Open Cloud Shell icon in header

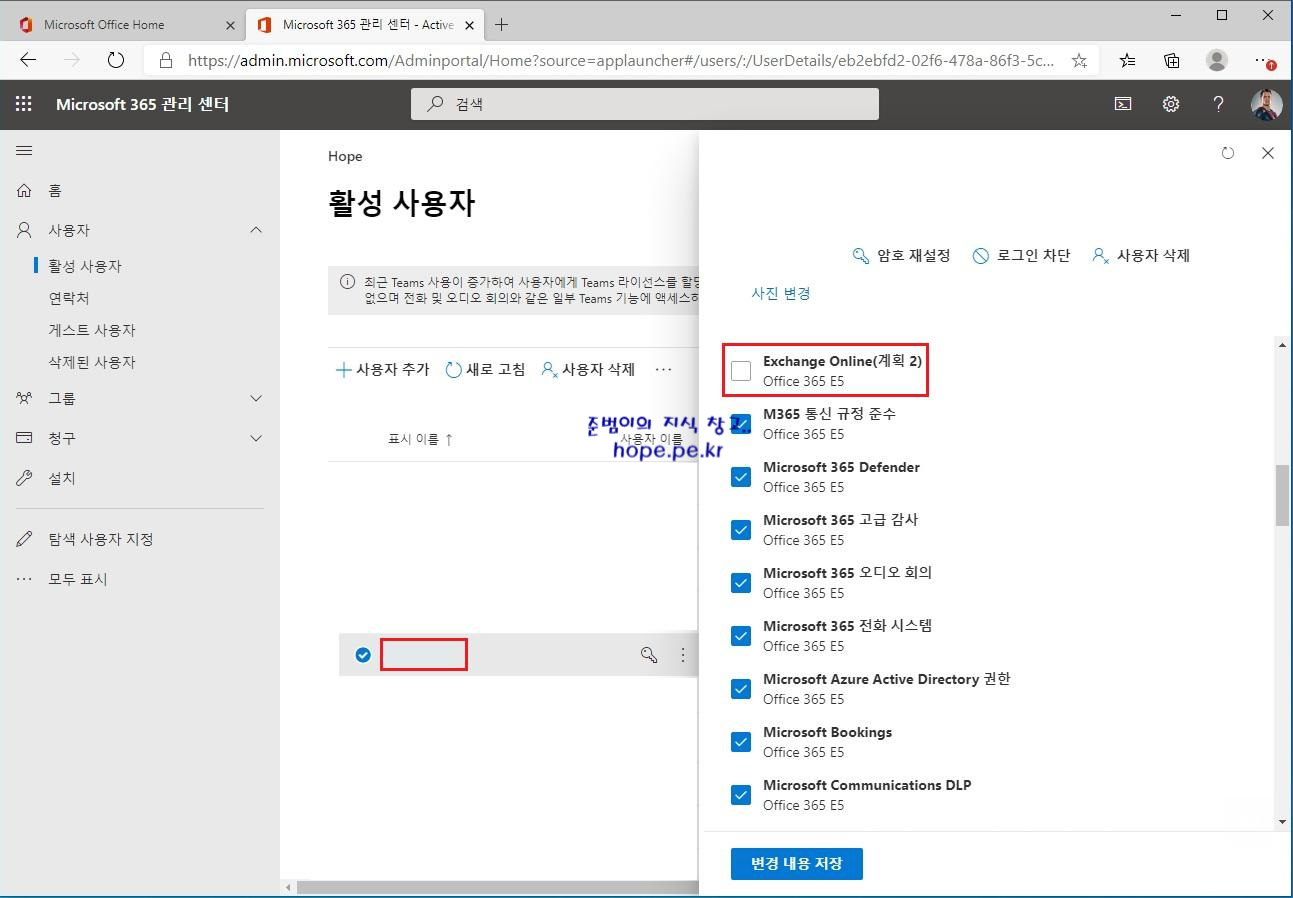tap(1123, 104)
